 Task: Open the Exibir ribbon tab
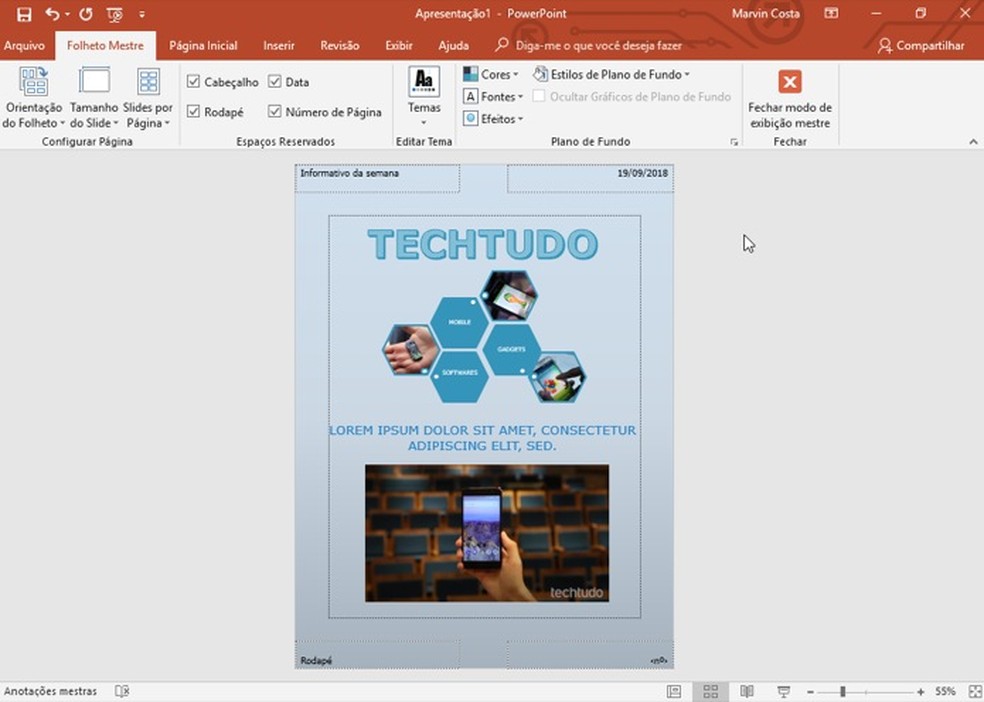pos(398,45)
